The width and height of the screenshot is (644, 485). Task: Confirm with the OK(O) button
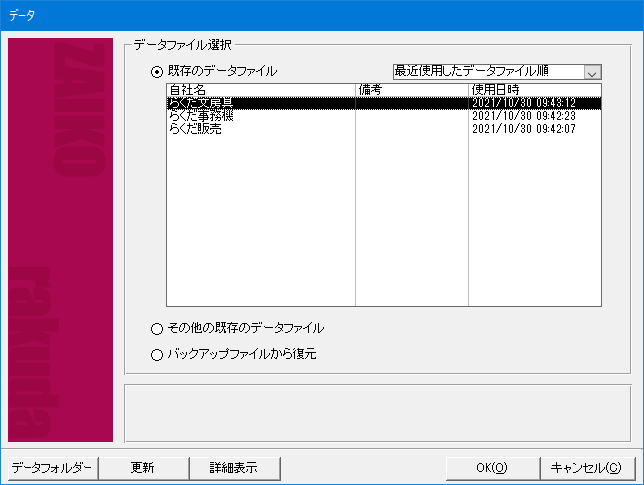[x=492, y=468]
